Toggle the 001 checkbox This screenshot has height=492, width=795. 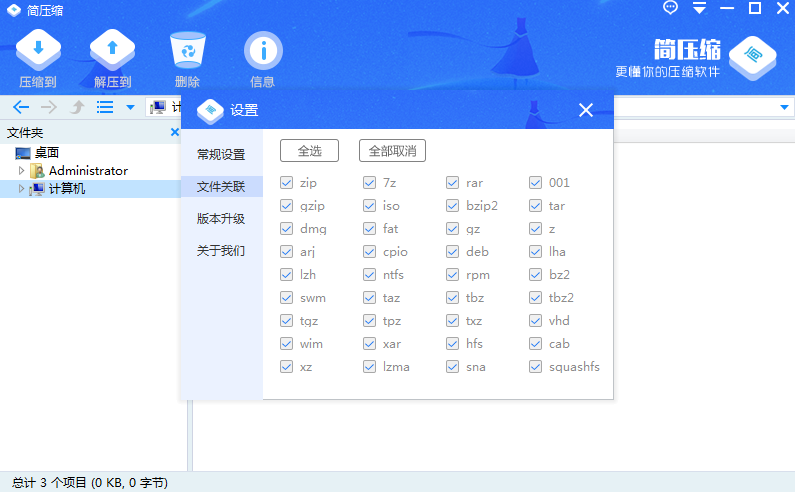tap(535, 183)
